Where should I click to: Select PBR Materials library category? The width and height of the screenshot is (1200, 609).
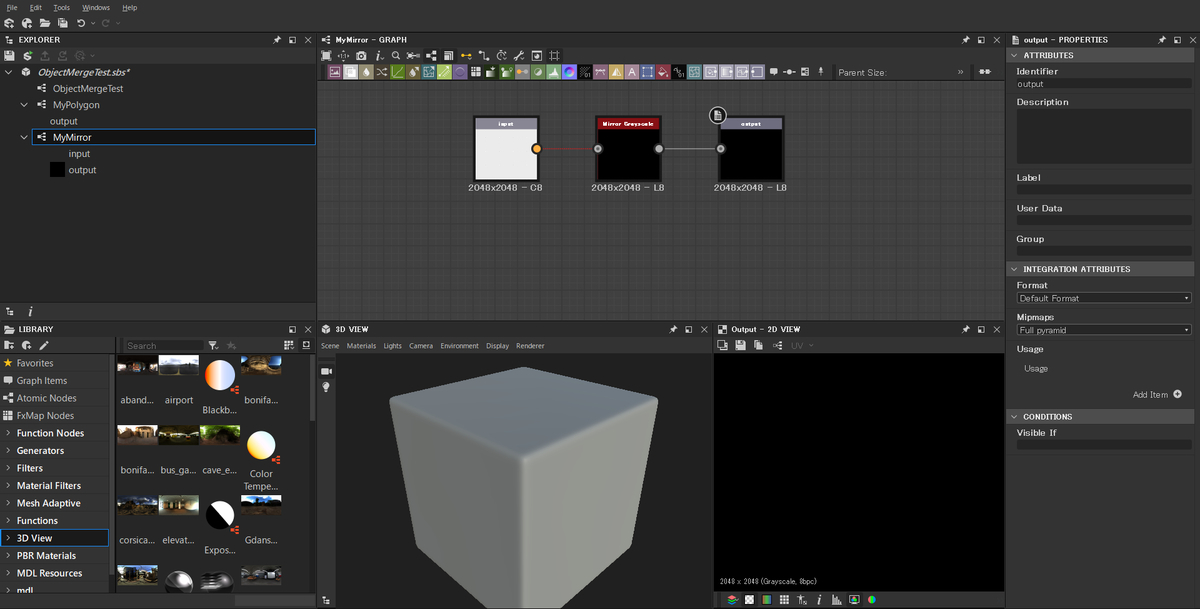coord(46,555)
